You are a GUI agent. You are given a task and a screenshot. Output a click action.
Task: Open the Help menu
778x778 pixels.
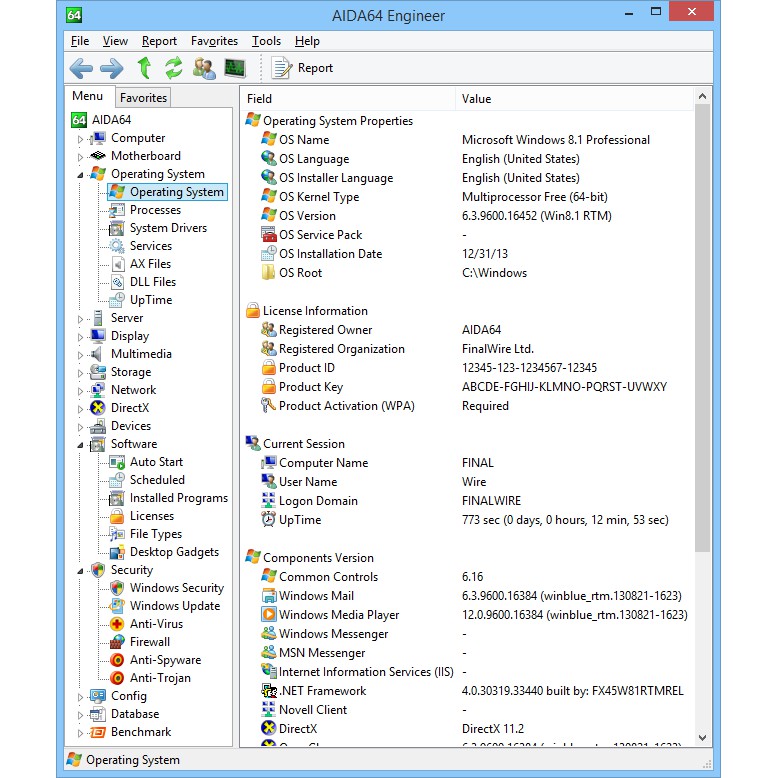pyautogui.click(x=307, y=41)
